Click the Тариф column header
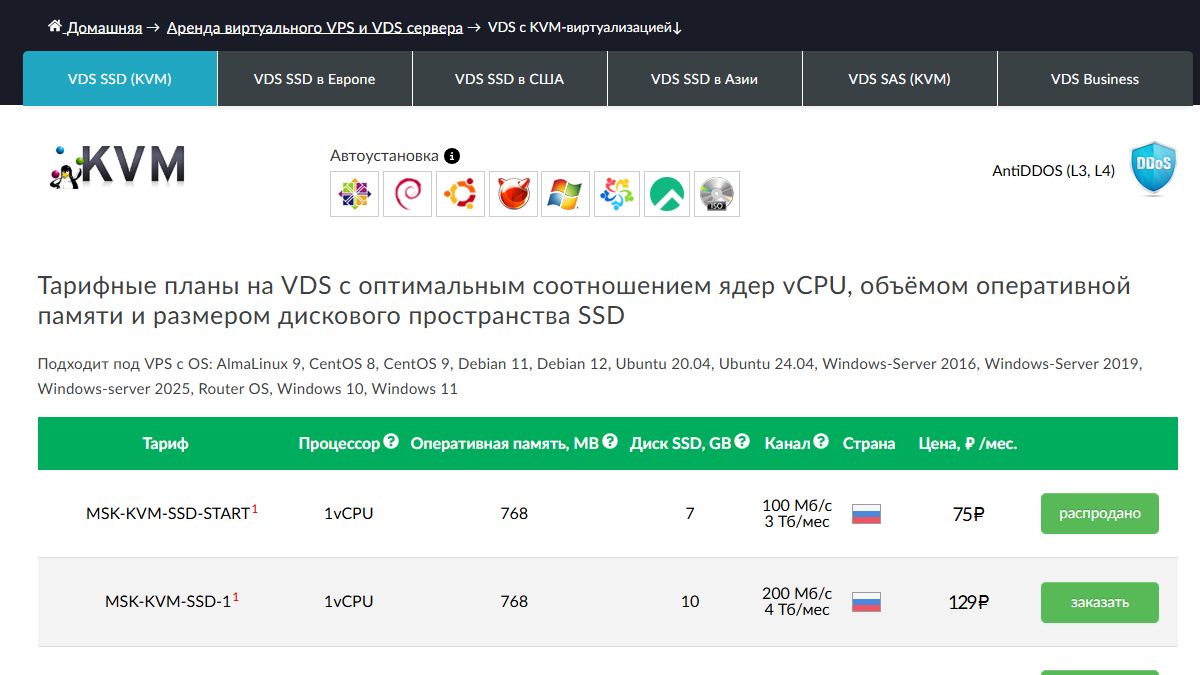Viewport: 1200px width, 675px height. click(x=166, y=443)
